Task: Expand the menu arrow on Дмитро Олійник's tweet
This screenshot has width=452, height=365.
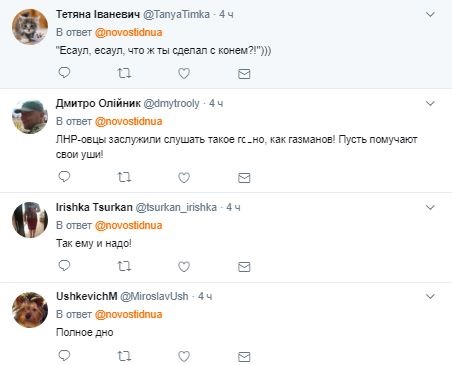Action: click(x=430, y=104)
